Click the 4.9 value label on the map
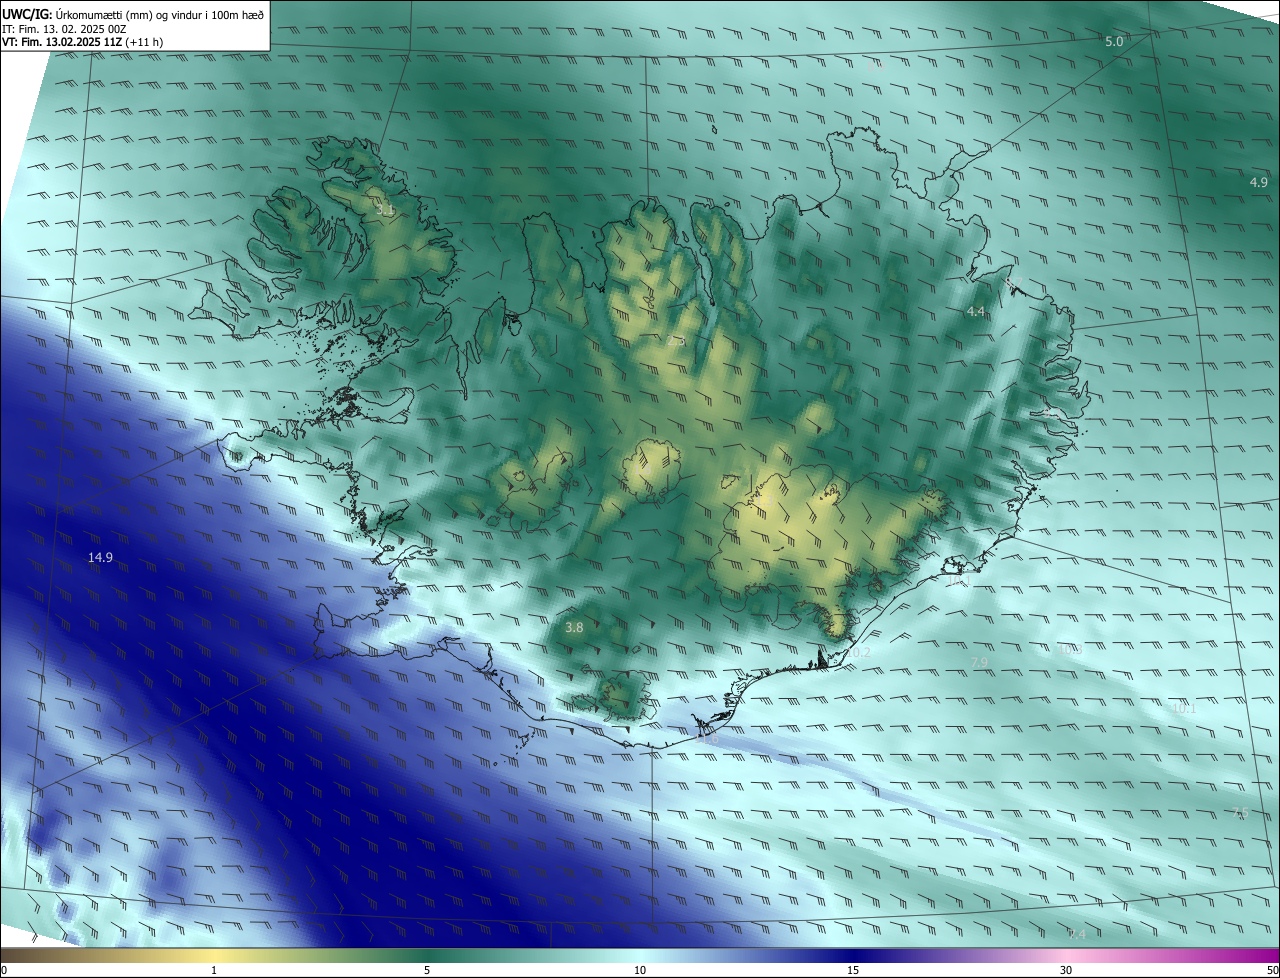The width and height of the screenshot is (1280, 978). [1259, 182]
